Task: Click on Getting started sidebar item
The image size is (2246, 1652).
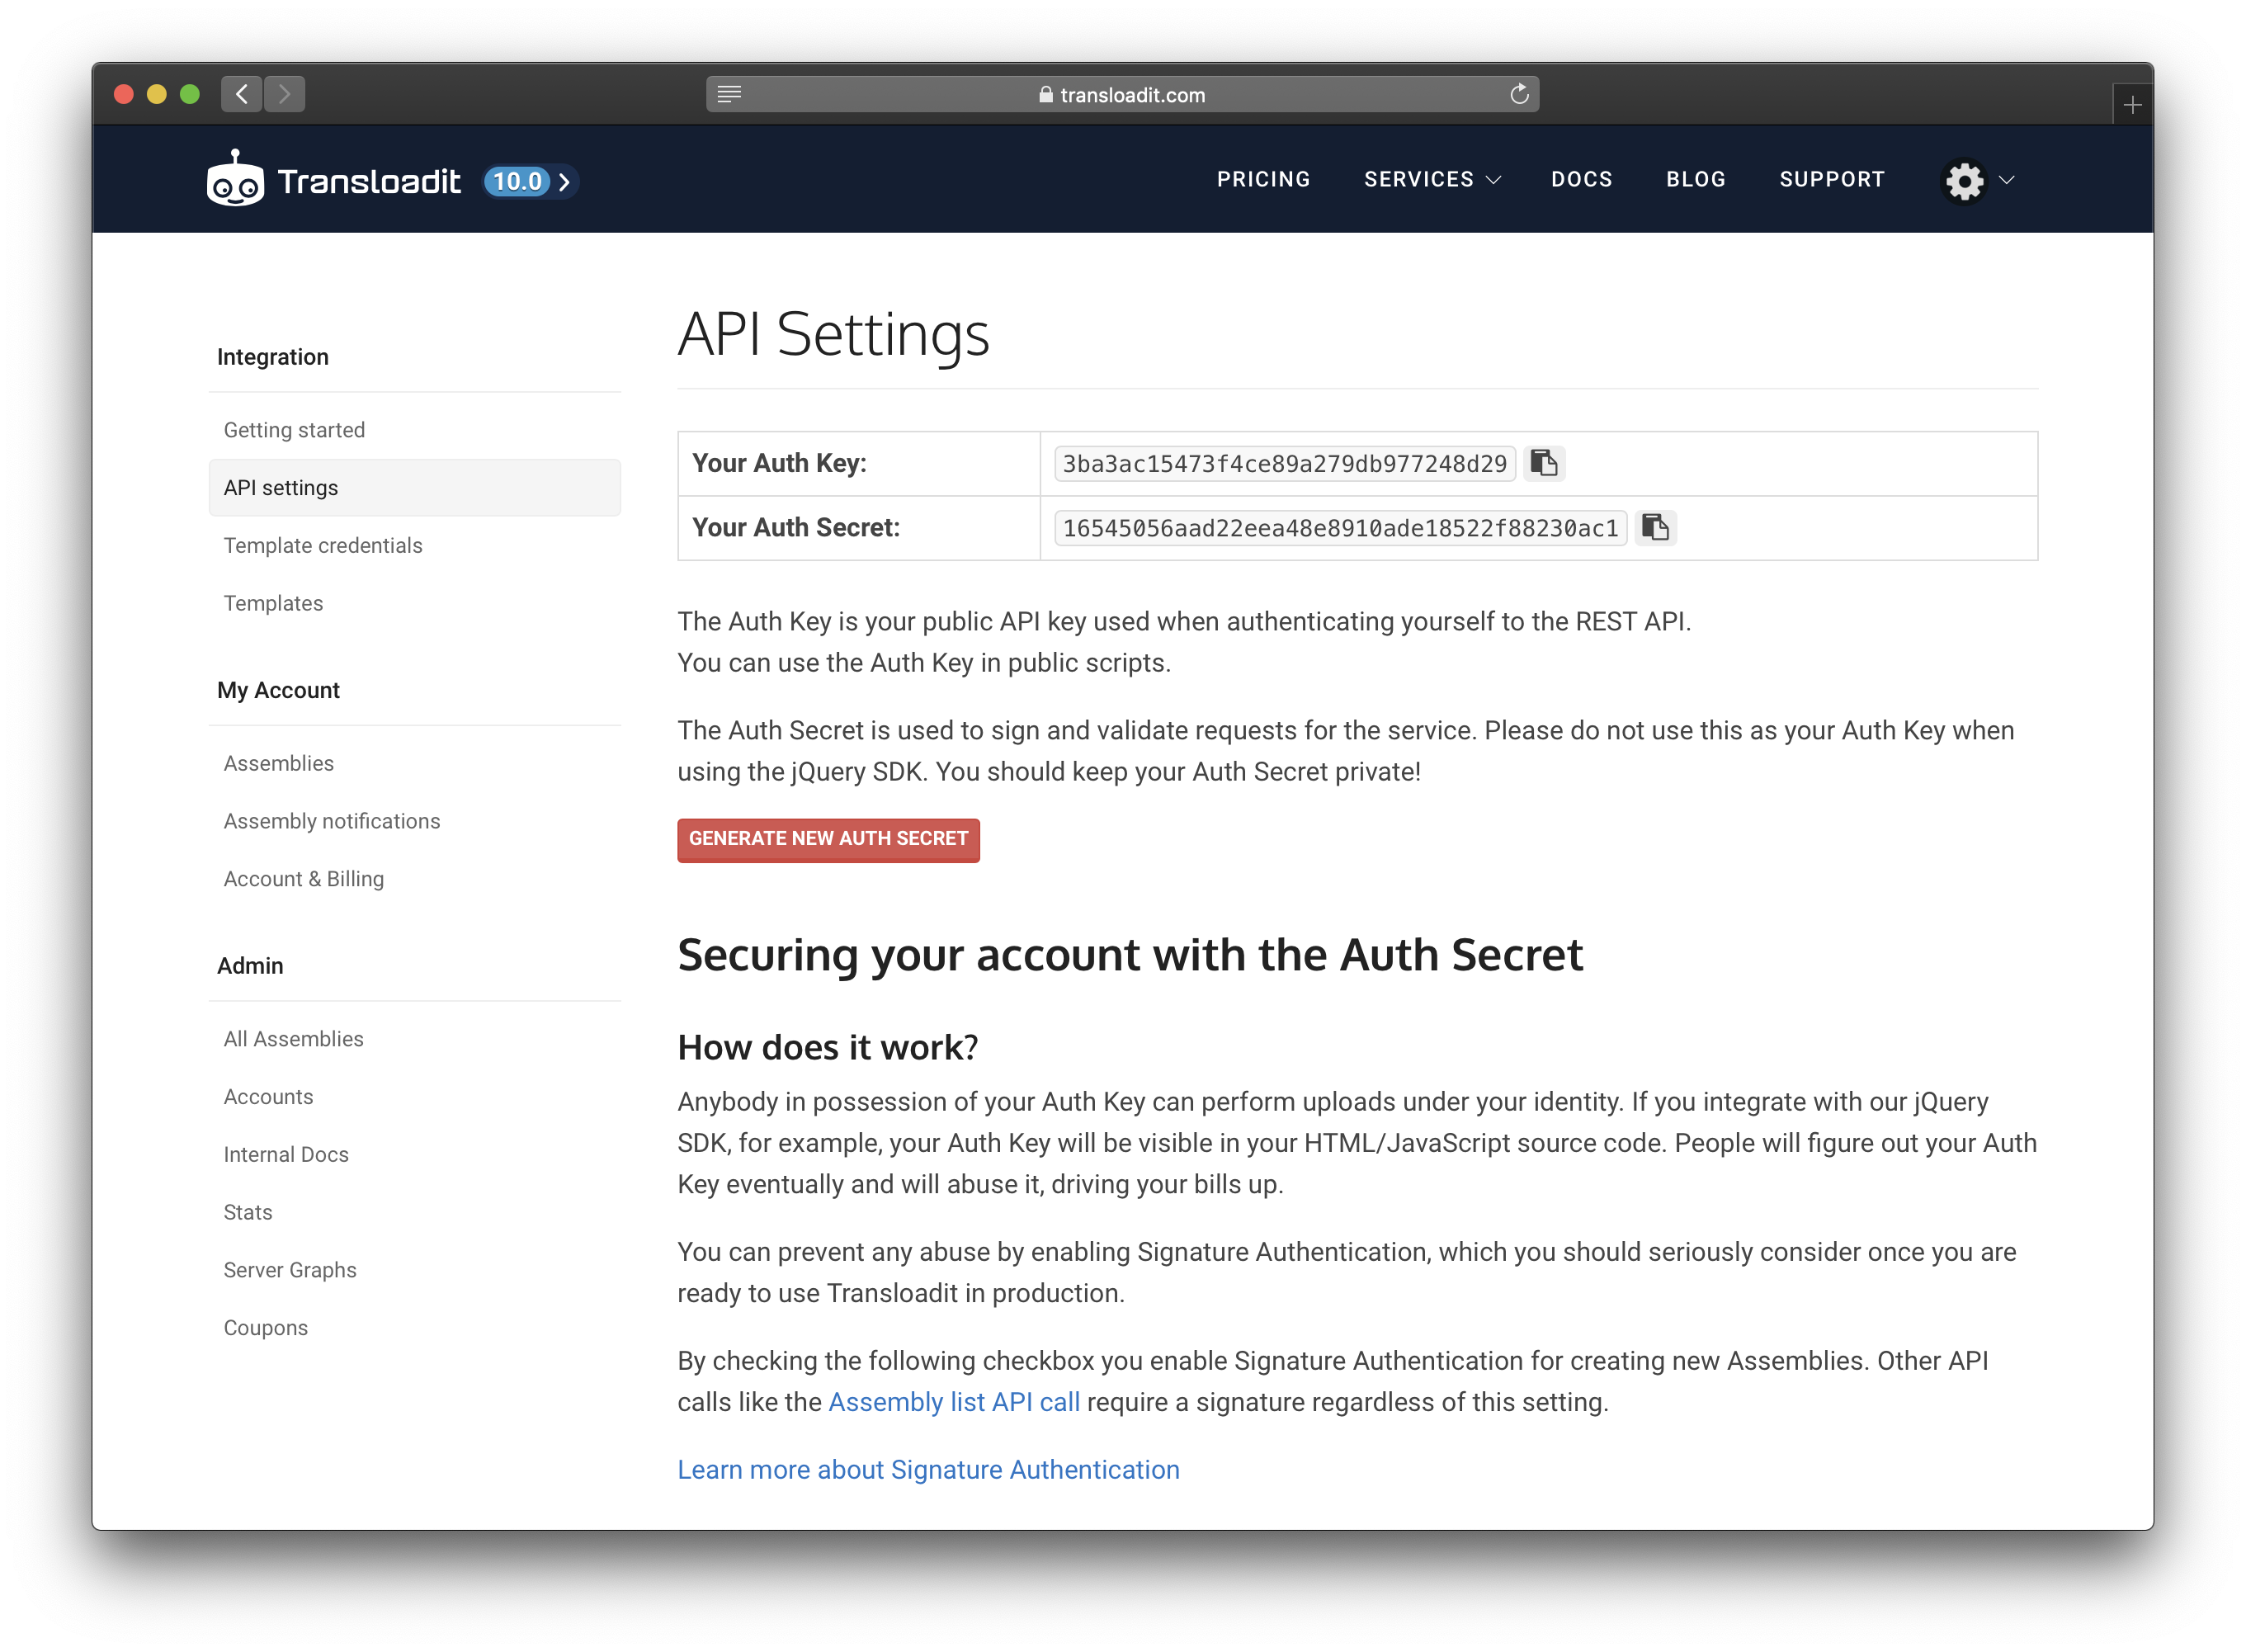Action: click(x=295, y=429)
